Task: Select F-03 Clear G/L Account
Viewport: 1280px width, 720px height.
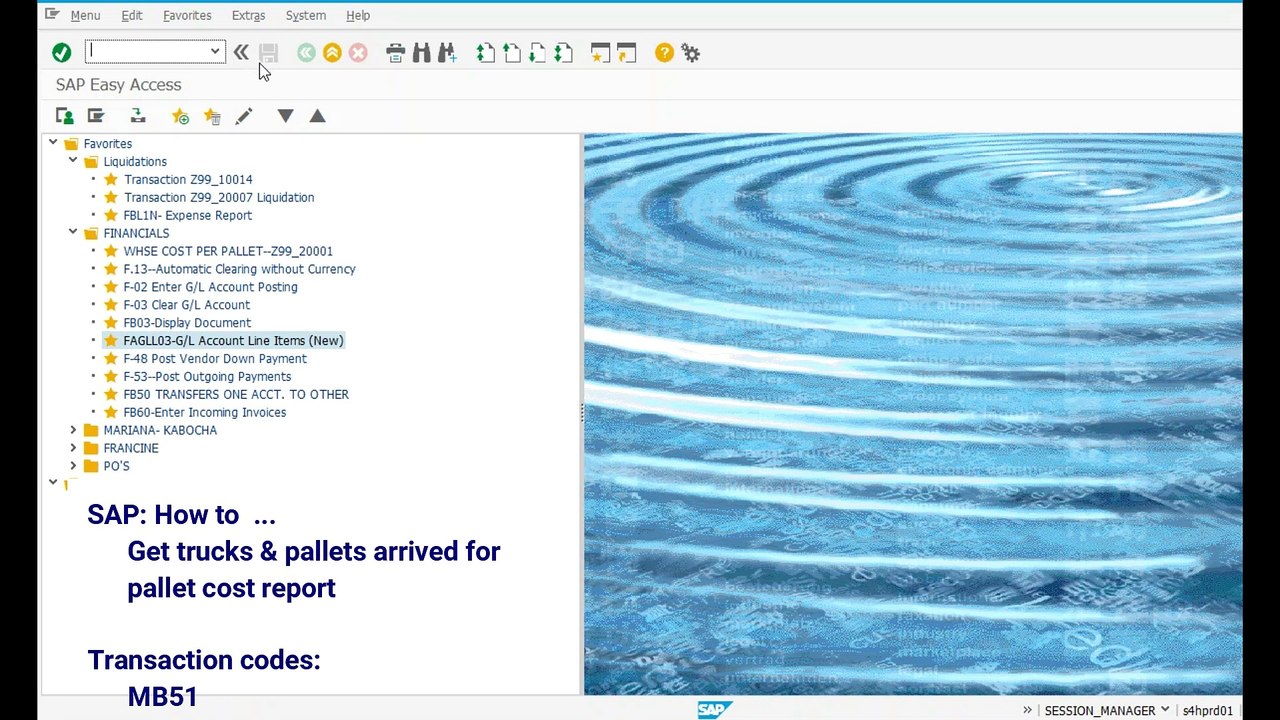Action: [x=187, y=305]
